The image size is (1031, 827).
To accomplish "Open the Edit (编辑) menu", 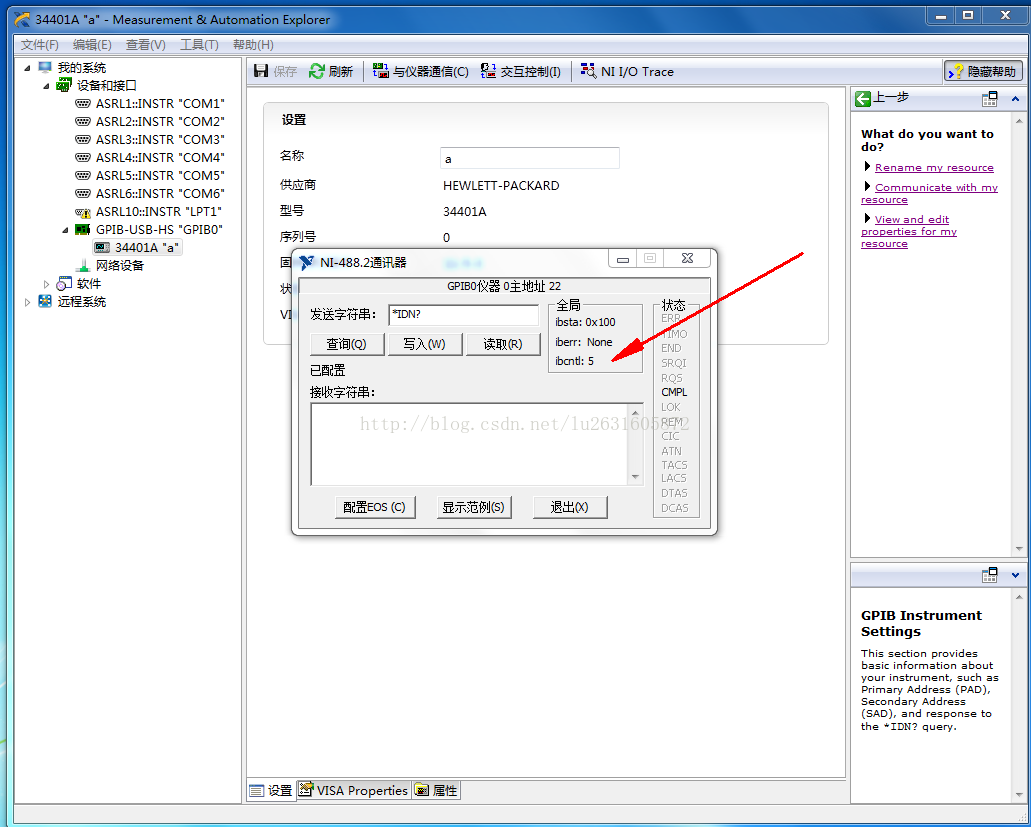I will coord(92,45).
